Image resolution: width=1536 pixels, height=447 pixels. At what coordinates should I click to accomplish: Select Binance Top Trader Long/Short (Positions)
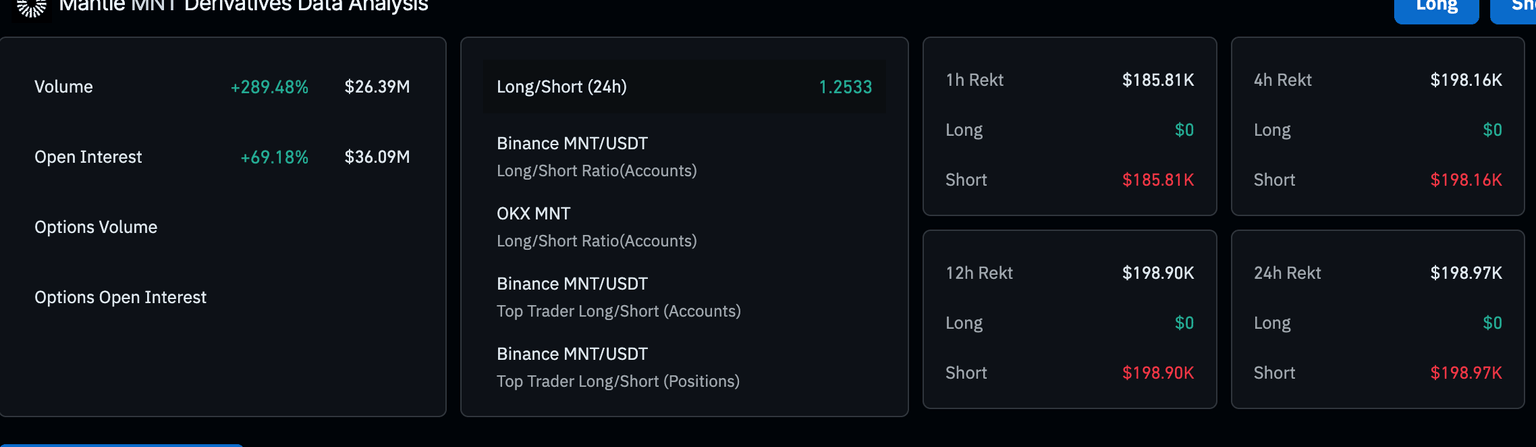618,367
